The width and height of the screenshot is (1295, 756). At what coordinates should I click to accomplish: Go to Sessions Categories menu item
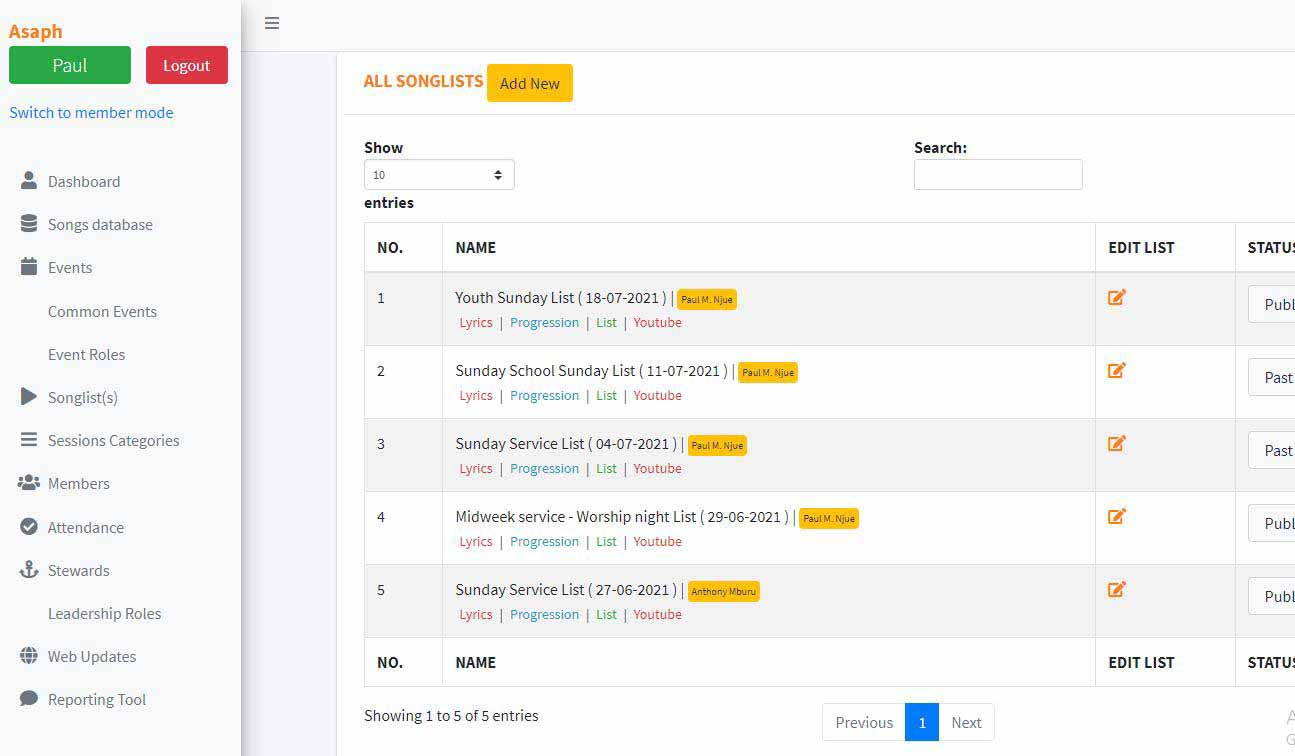point(113,441)
